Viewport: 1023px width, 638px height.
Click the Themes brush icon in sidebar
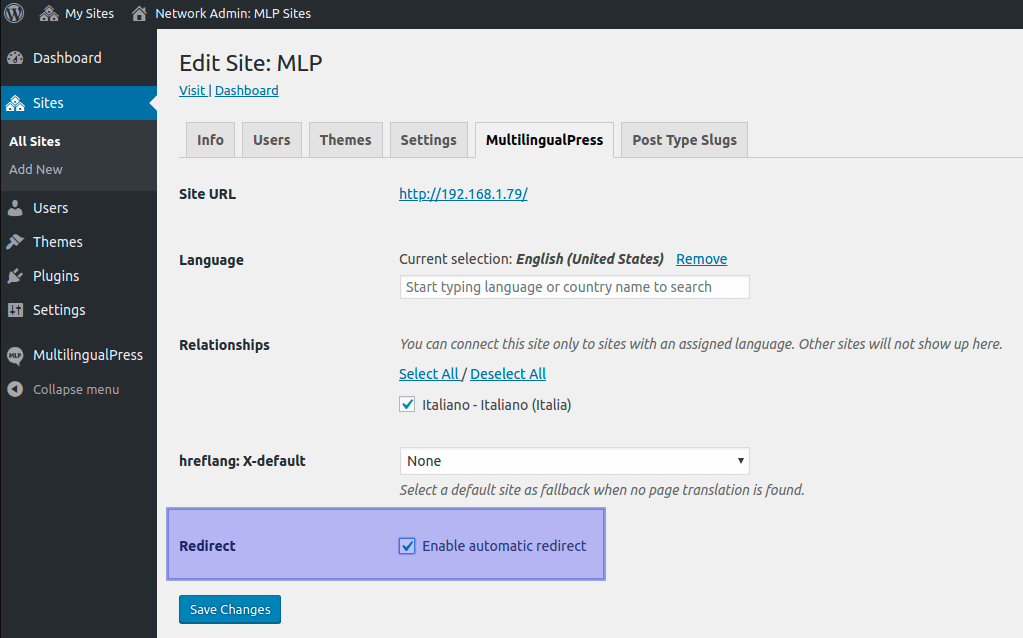pyautogui.click(x=15, y=242)
